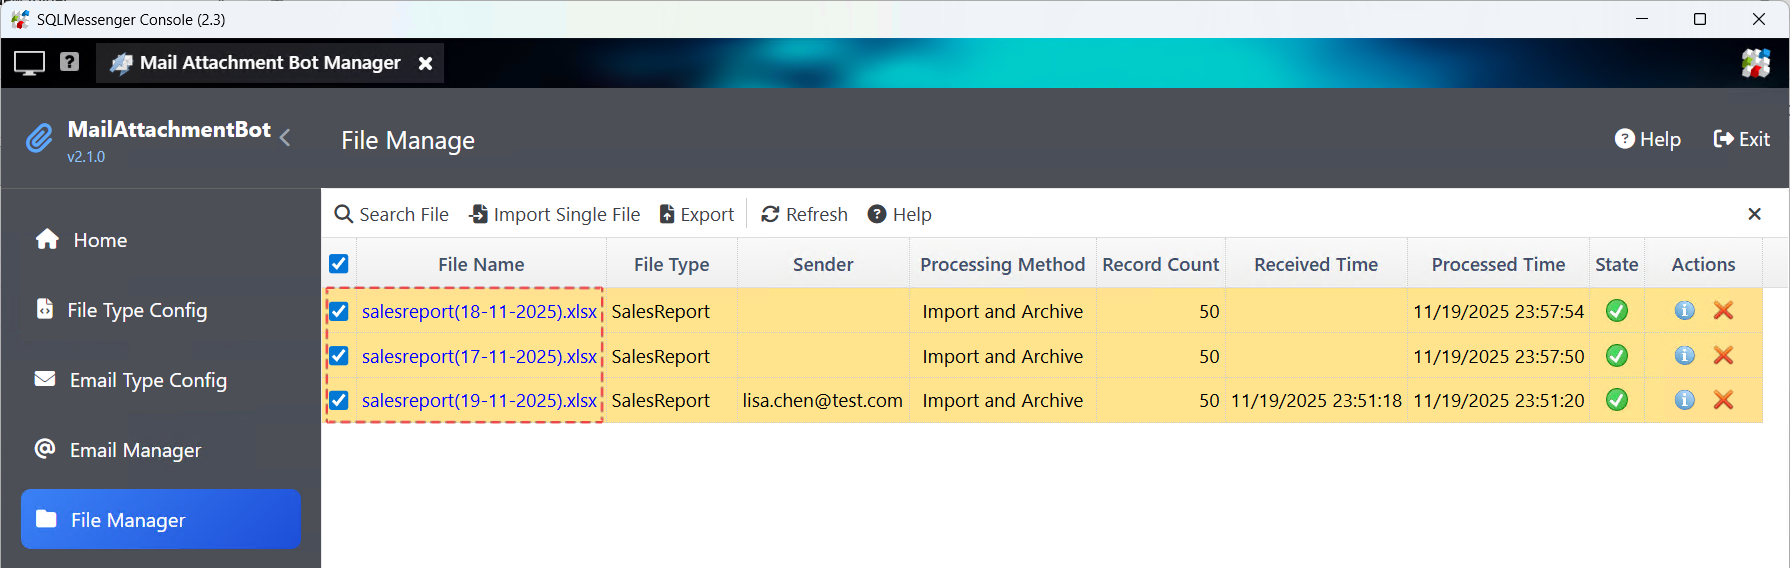This screenshot has width=1790, height=568.
Task: Close the Mail Attachment Bot Manager tab
Action: click(425, 63)
